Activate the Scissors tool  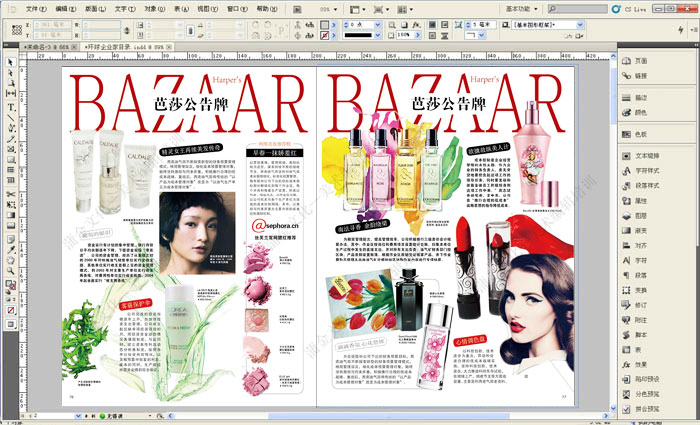click(x=11, y=194)
